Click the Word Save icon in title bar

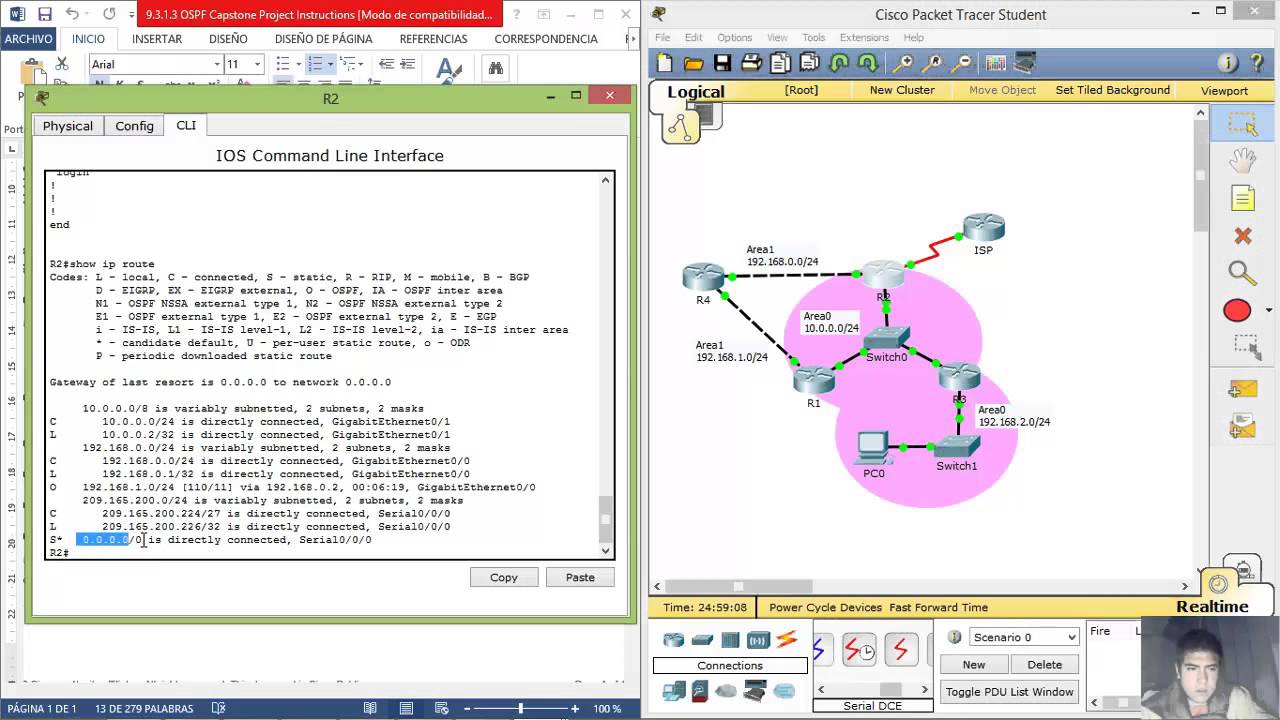tap(44, 14)
